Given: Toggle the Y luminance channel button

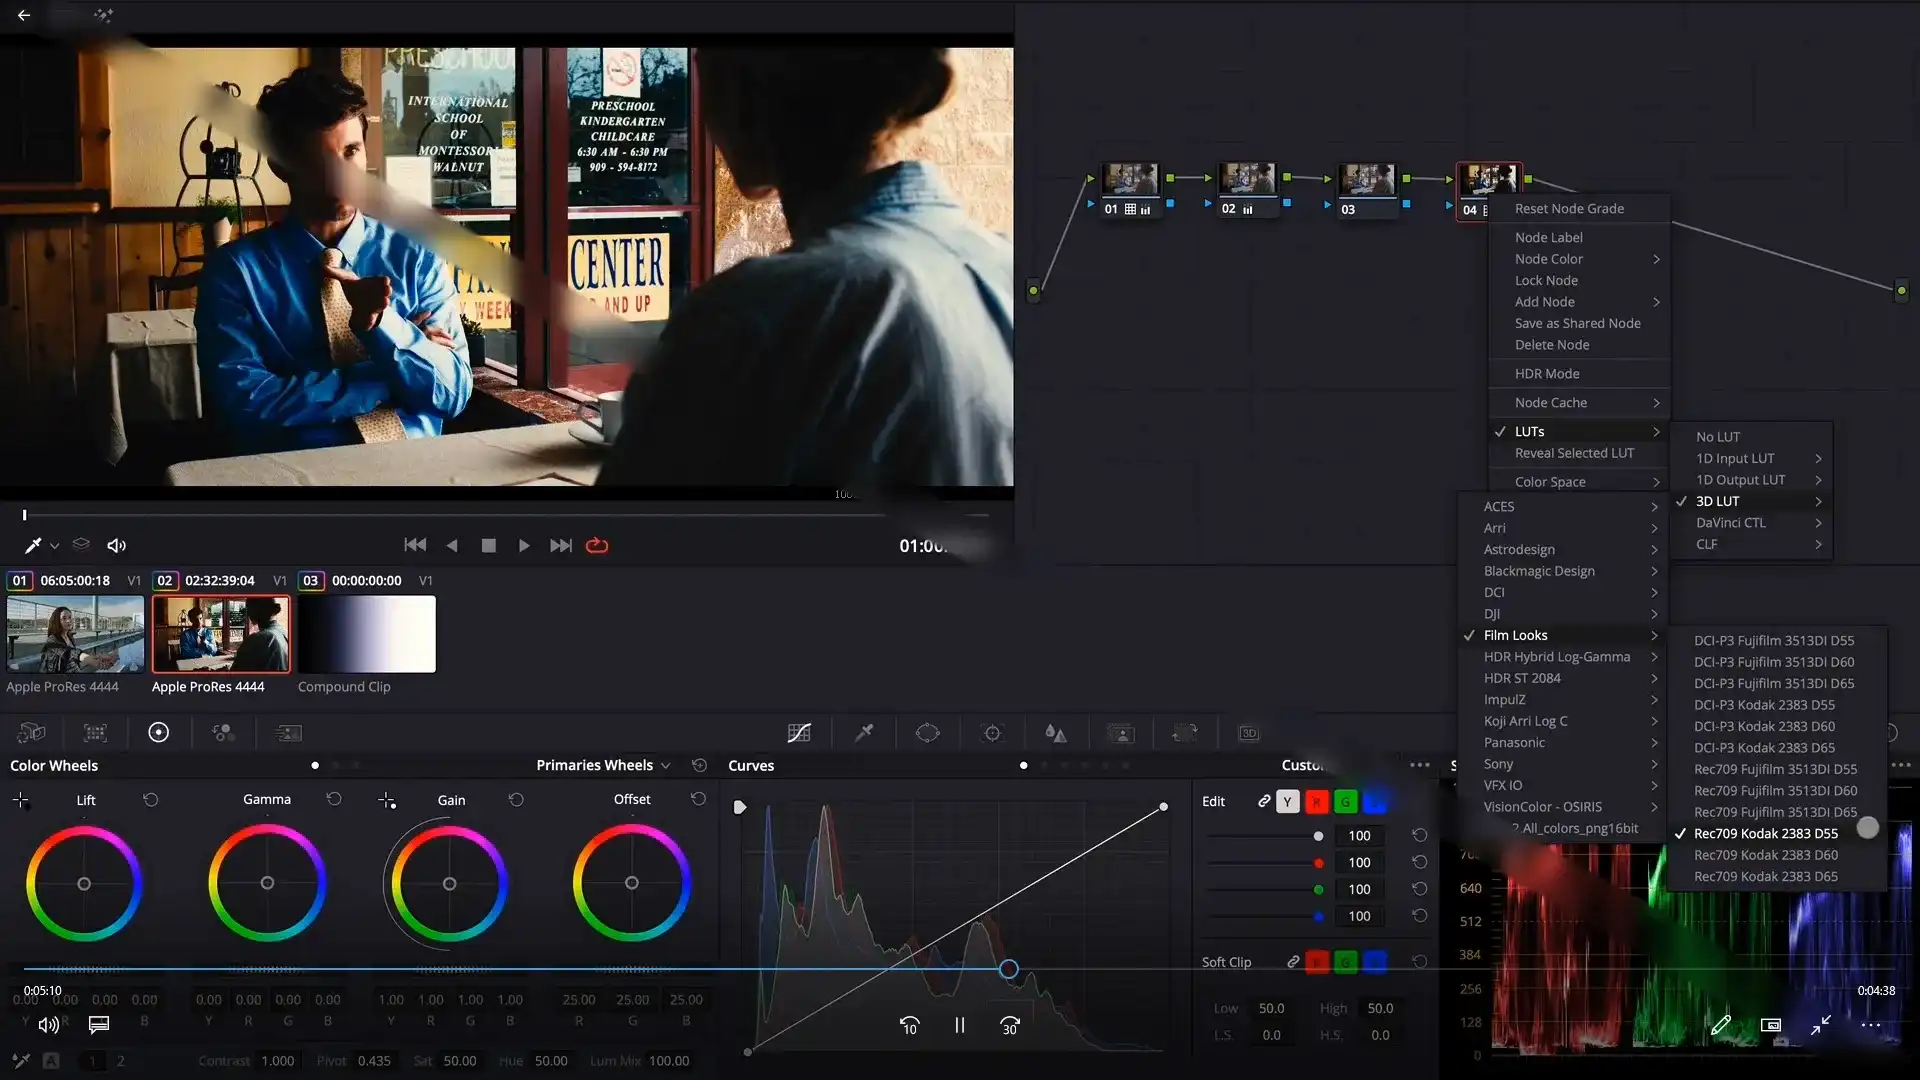Looking at the screenshot, I should [x=1288, y=801].
